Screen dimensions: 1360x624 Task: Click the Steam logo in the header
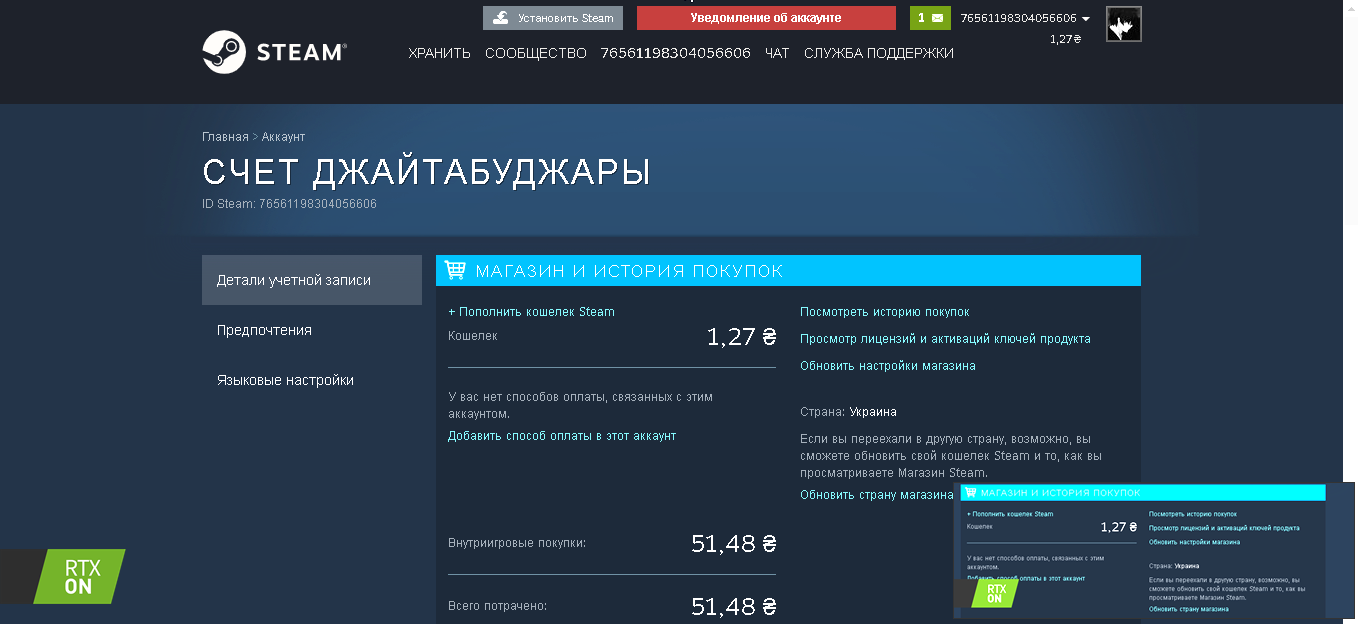[274, 52]
